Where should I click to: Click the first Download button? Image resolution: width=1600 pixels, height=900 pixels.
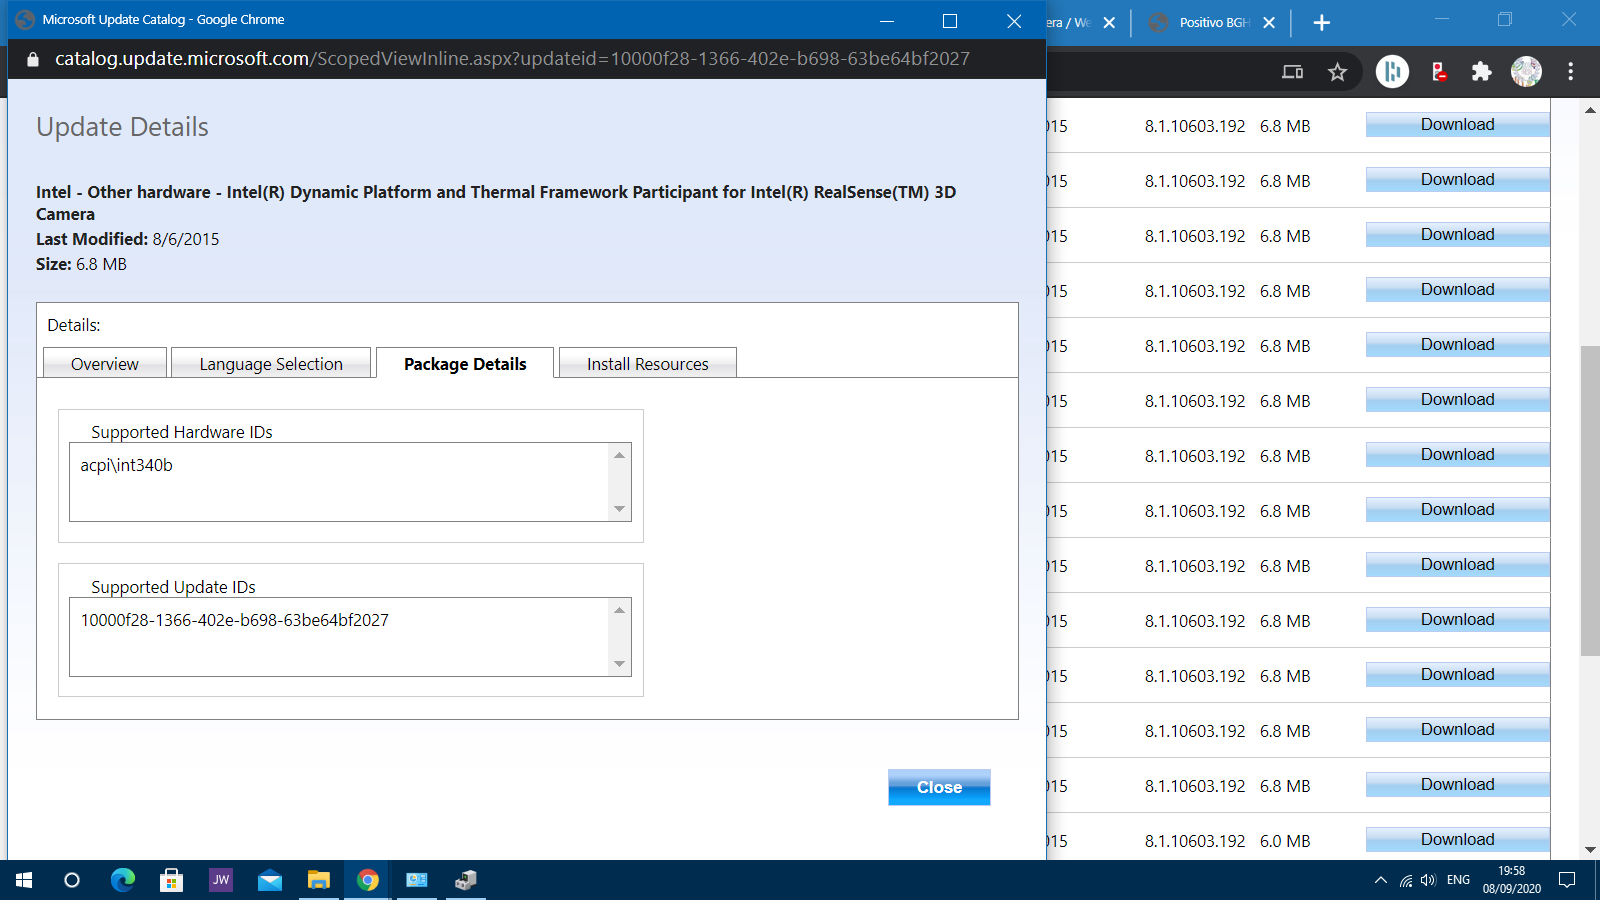coord(1457,124)
